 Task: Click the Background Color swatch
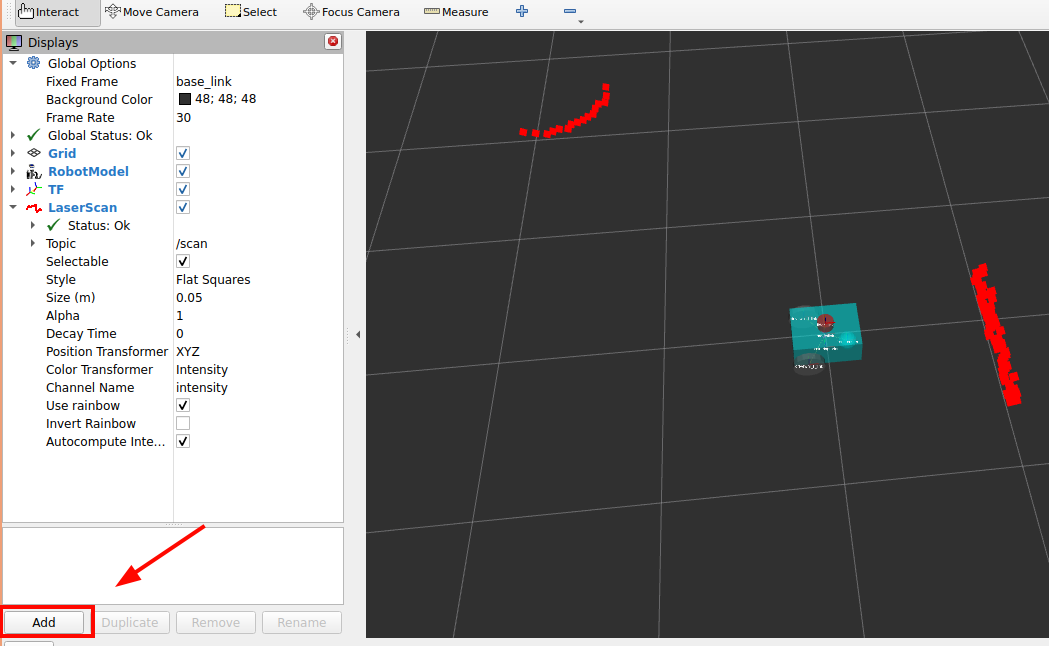pos(185,100)
